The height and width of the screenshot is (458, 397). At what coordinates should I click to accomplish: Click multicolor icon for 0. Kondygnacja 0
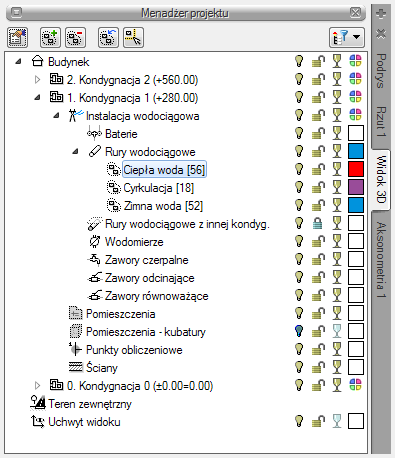coord(356,385)
